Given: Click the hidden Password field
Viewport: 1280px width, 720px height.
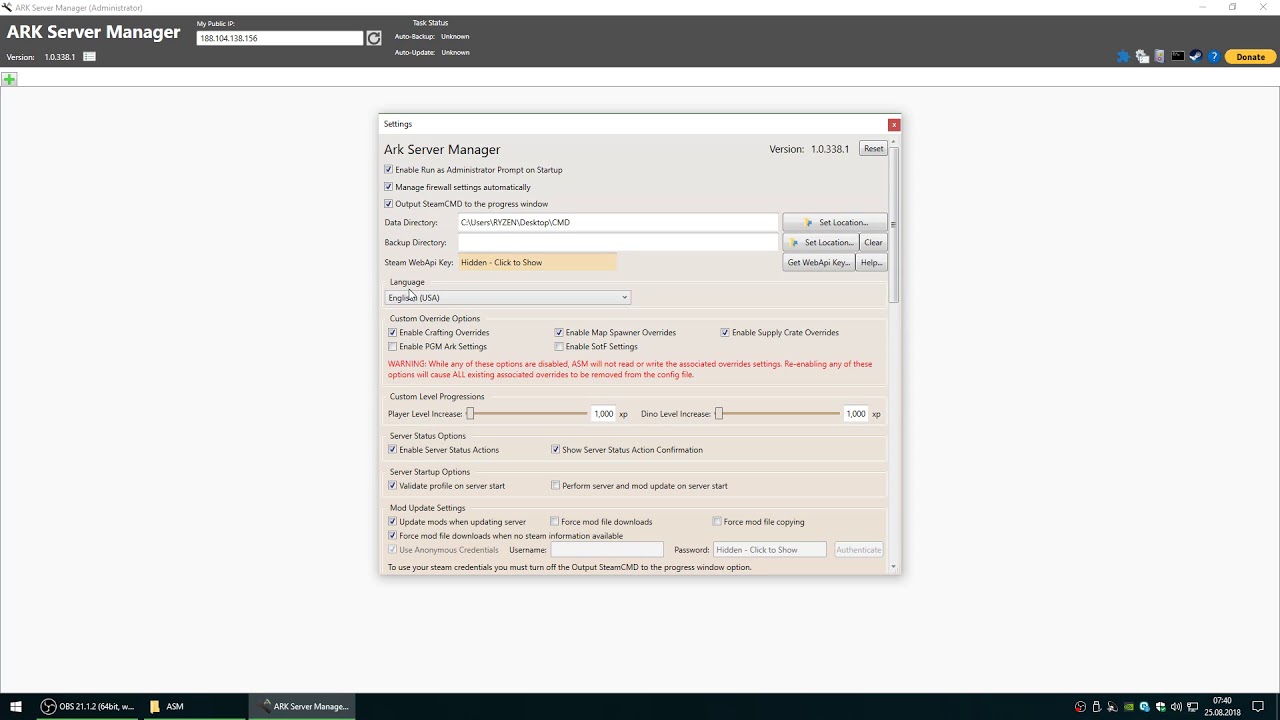Looking at the screenshot, I should pos(770,550).
